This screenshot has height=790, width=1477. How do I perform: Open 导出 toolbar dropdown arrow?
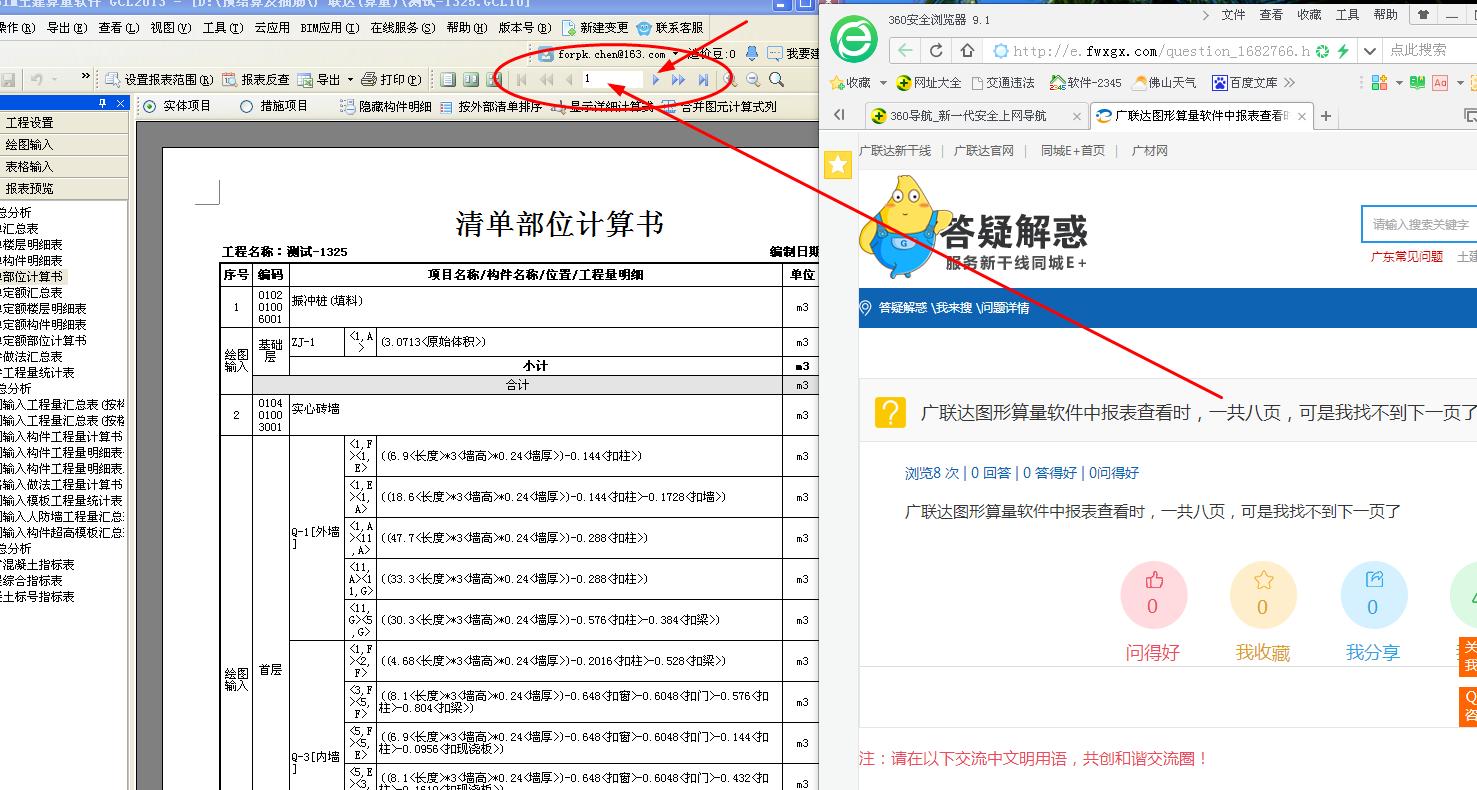[350, 80]
